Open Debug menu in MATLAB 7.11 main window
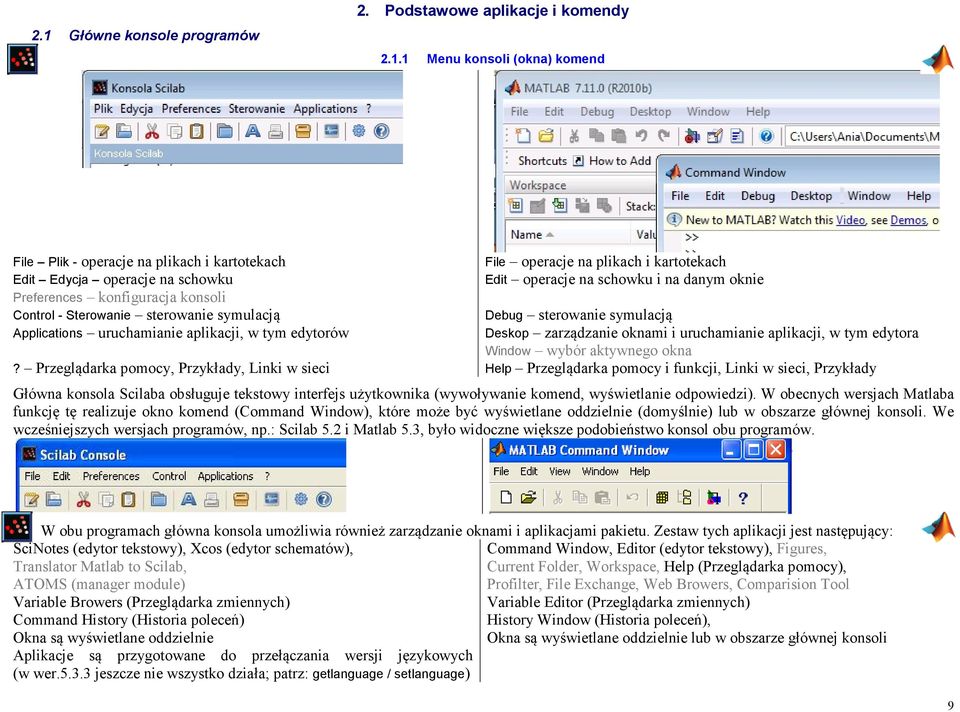Image resolution: width=960 pixels, height=712 pixels. (x=597, y=111)
